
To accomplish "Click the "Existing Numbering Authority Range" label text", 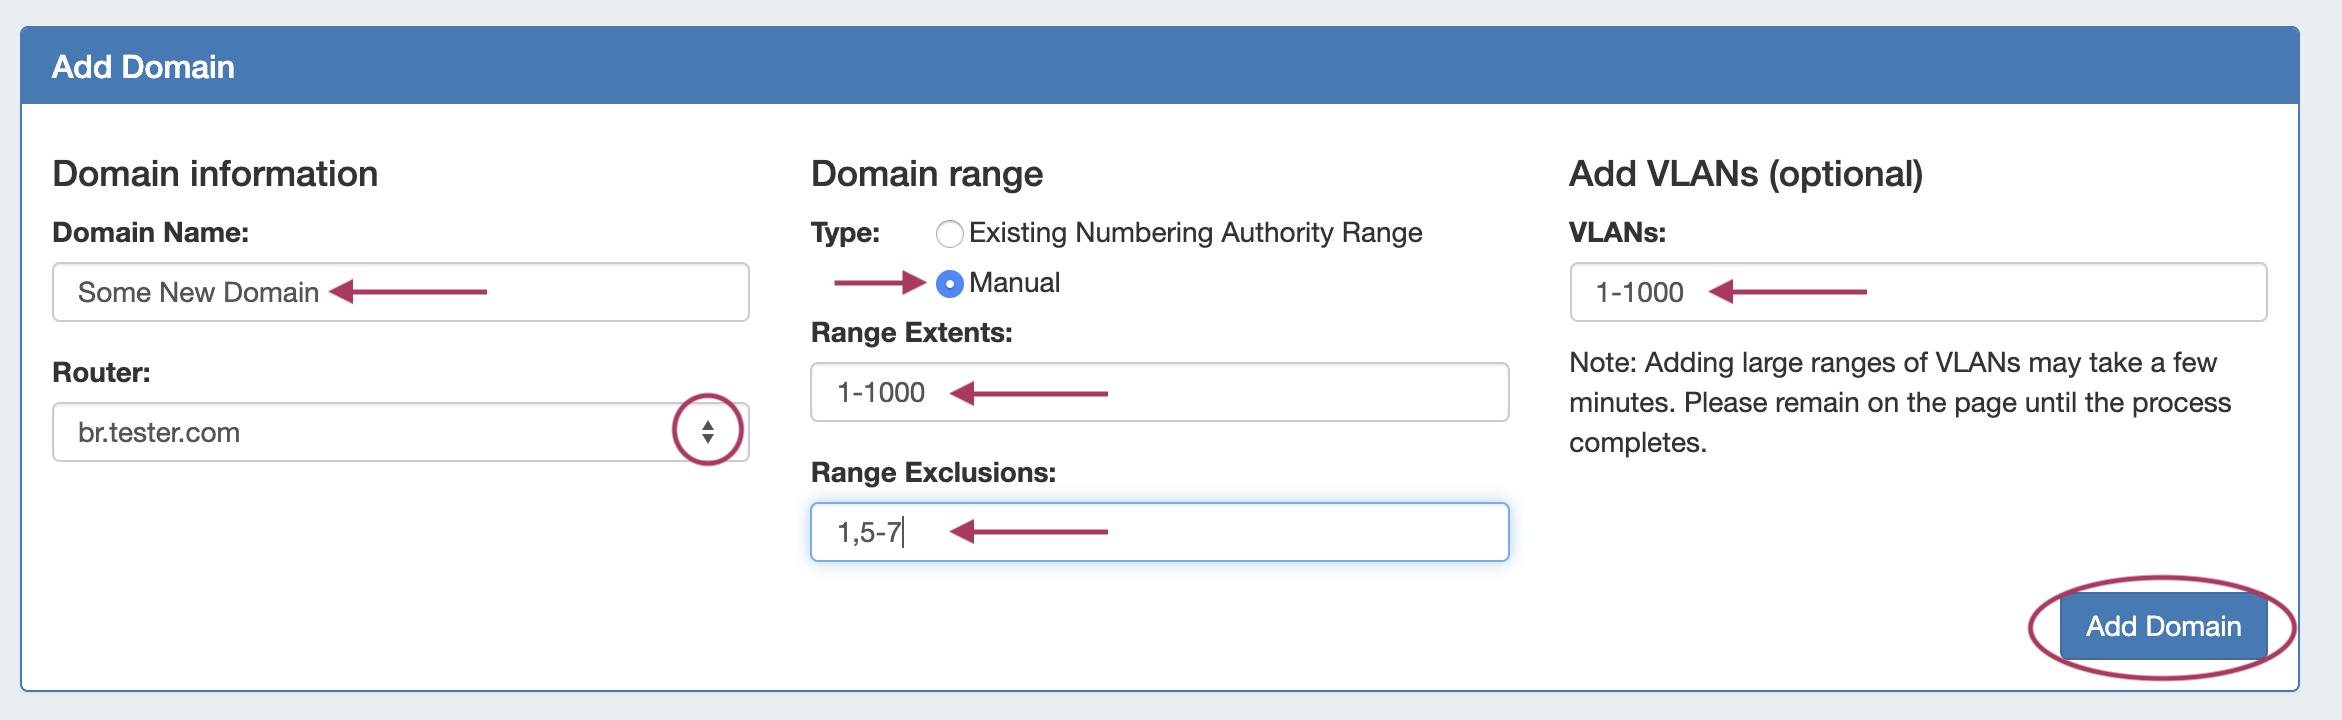I will click(1195, 233).
